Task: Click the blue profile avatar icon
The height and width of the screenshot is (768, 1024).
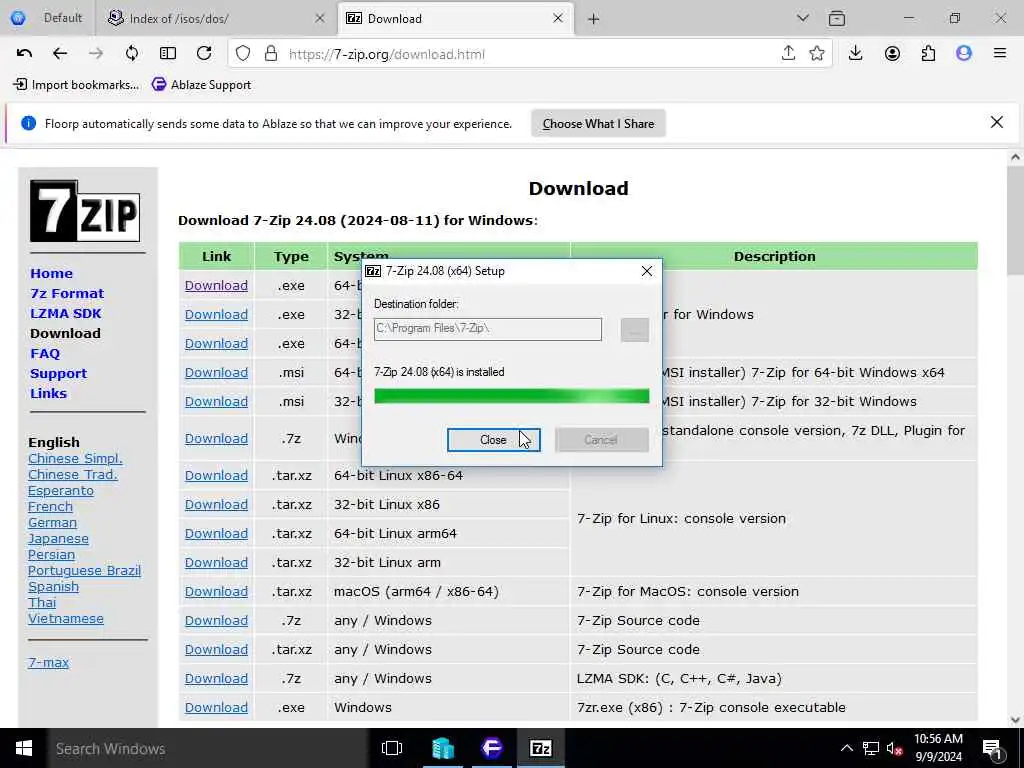Action: (x=964, y=54)
